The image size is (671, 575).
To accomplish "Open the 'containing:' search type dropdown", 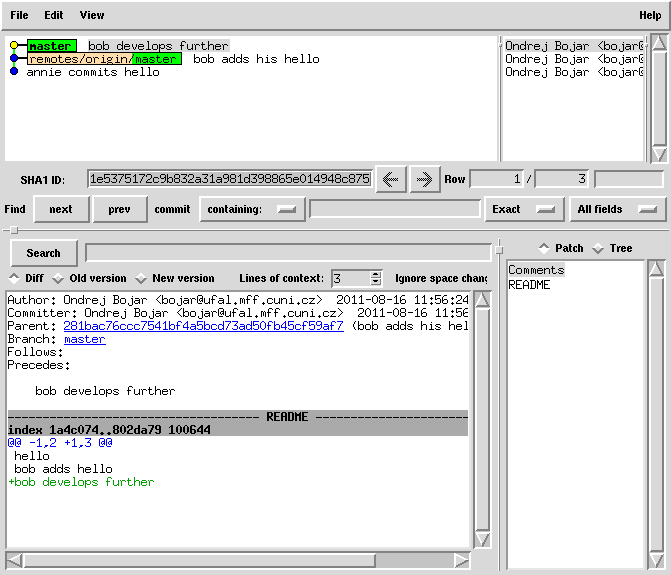I will 252,209.
